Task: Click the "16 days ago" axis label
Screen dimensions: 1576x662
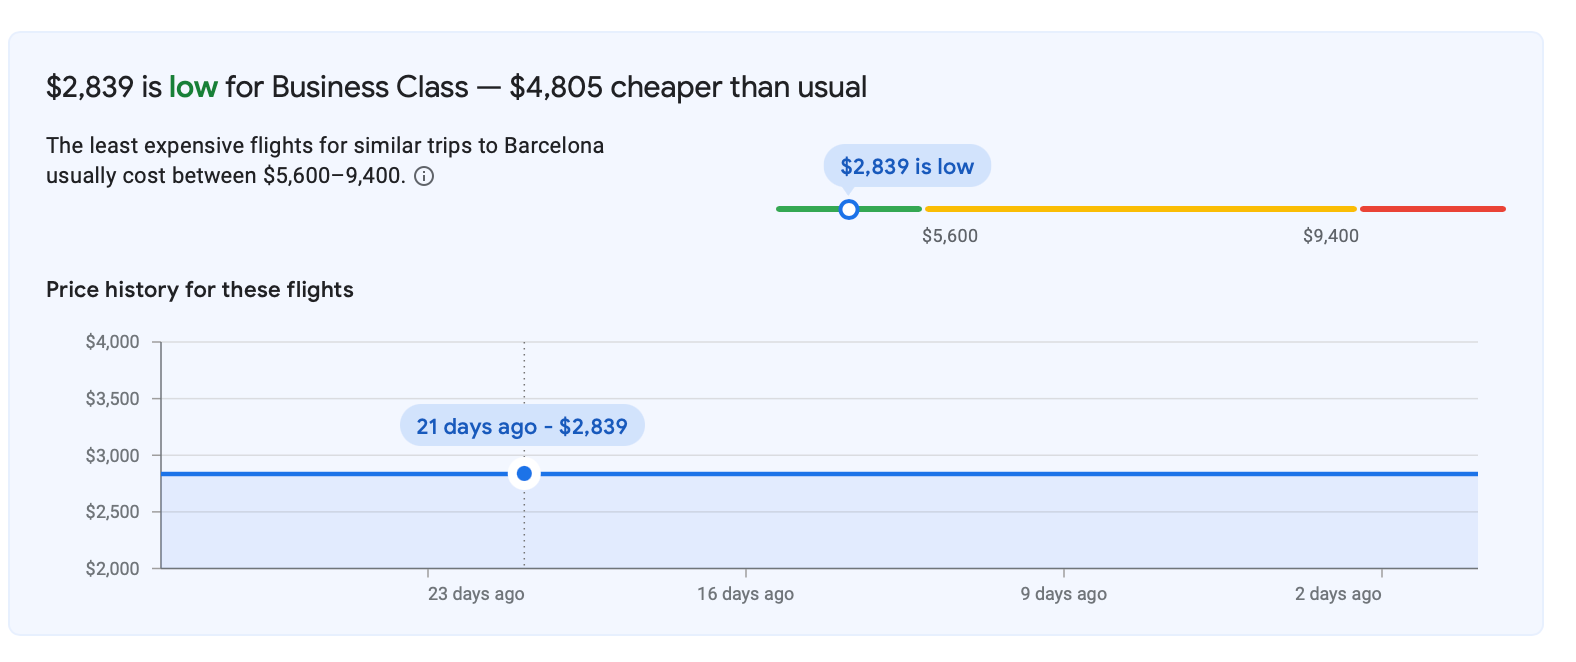Action: (x=745, y=594)
